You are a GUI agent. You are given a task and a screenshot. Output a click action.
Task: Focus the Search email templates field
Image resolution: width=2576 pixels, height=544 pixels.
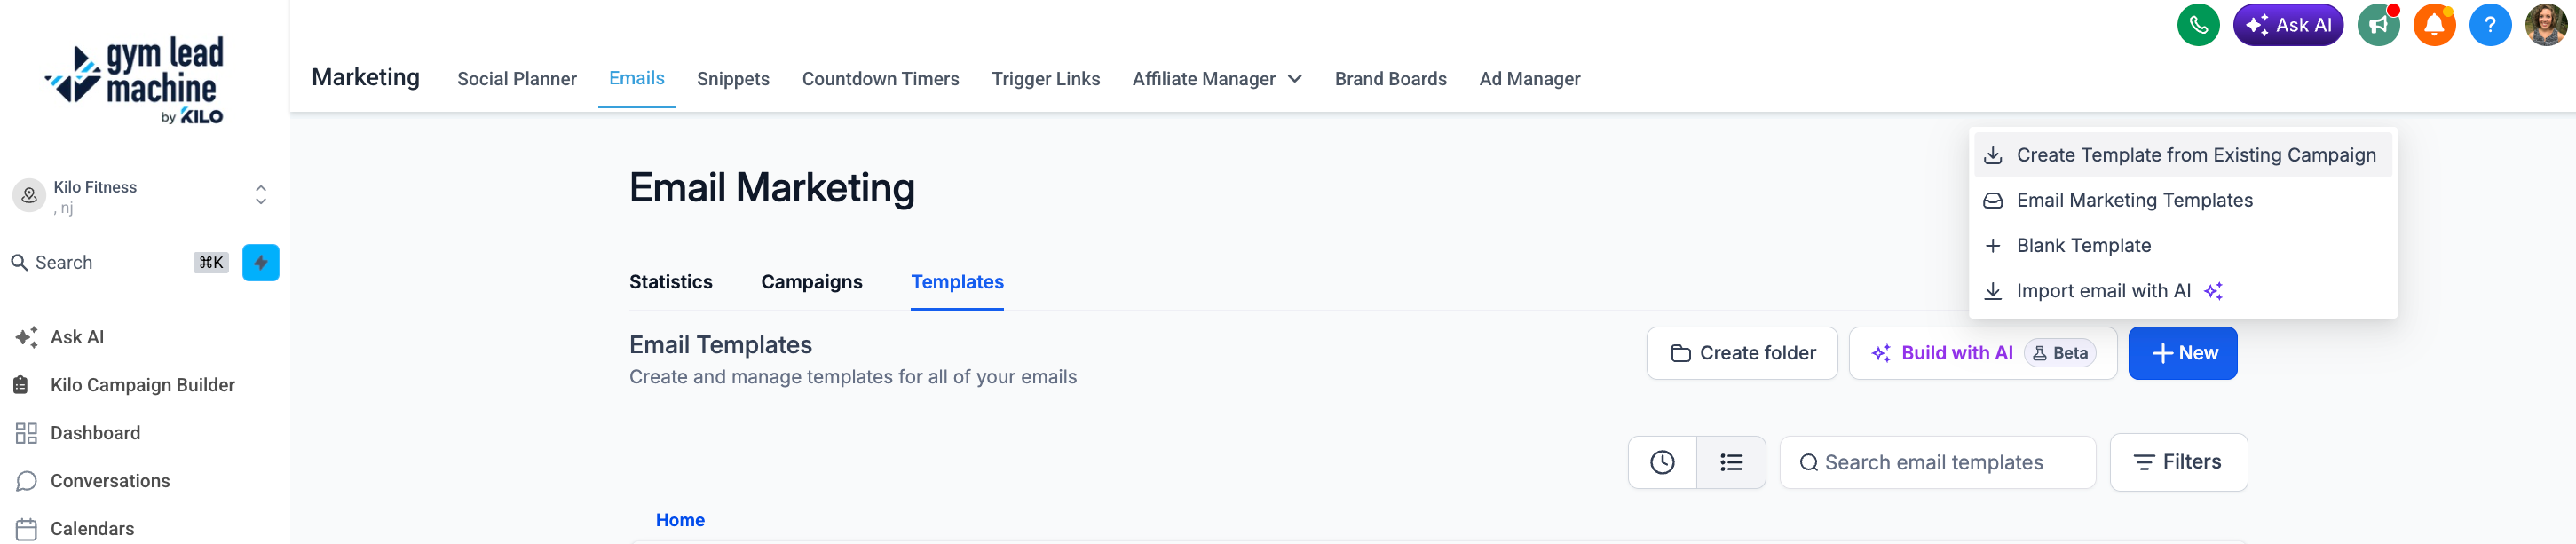1936,462
